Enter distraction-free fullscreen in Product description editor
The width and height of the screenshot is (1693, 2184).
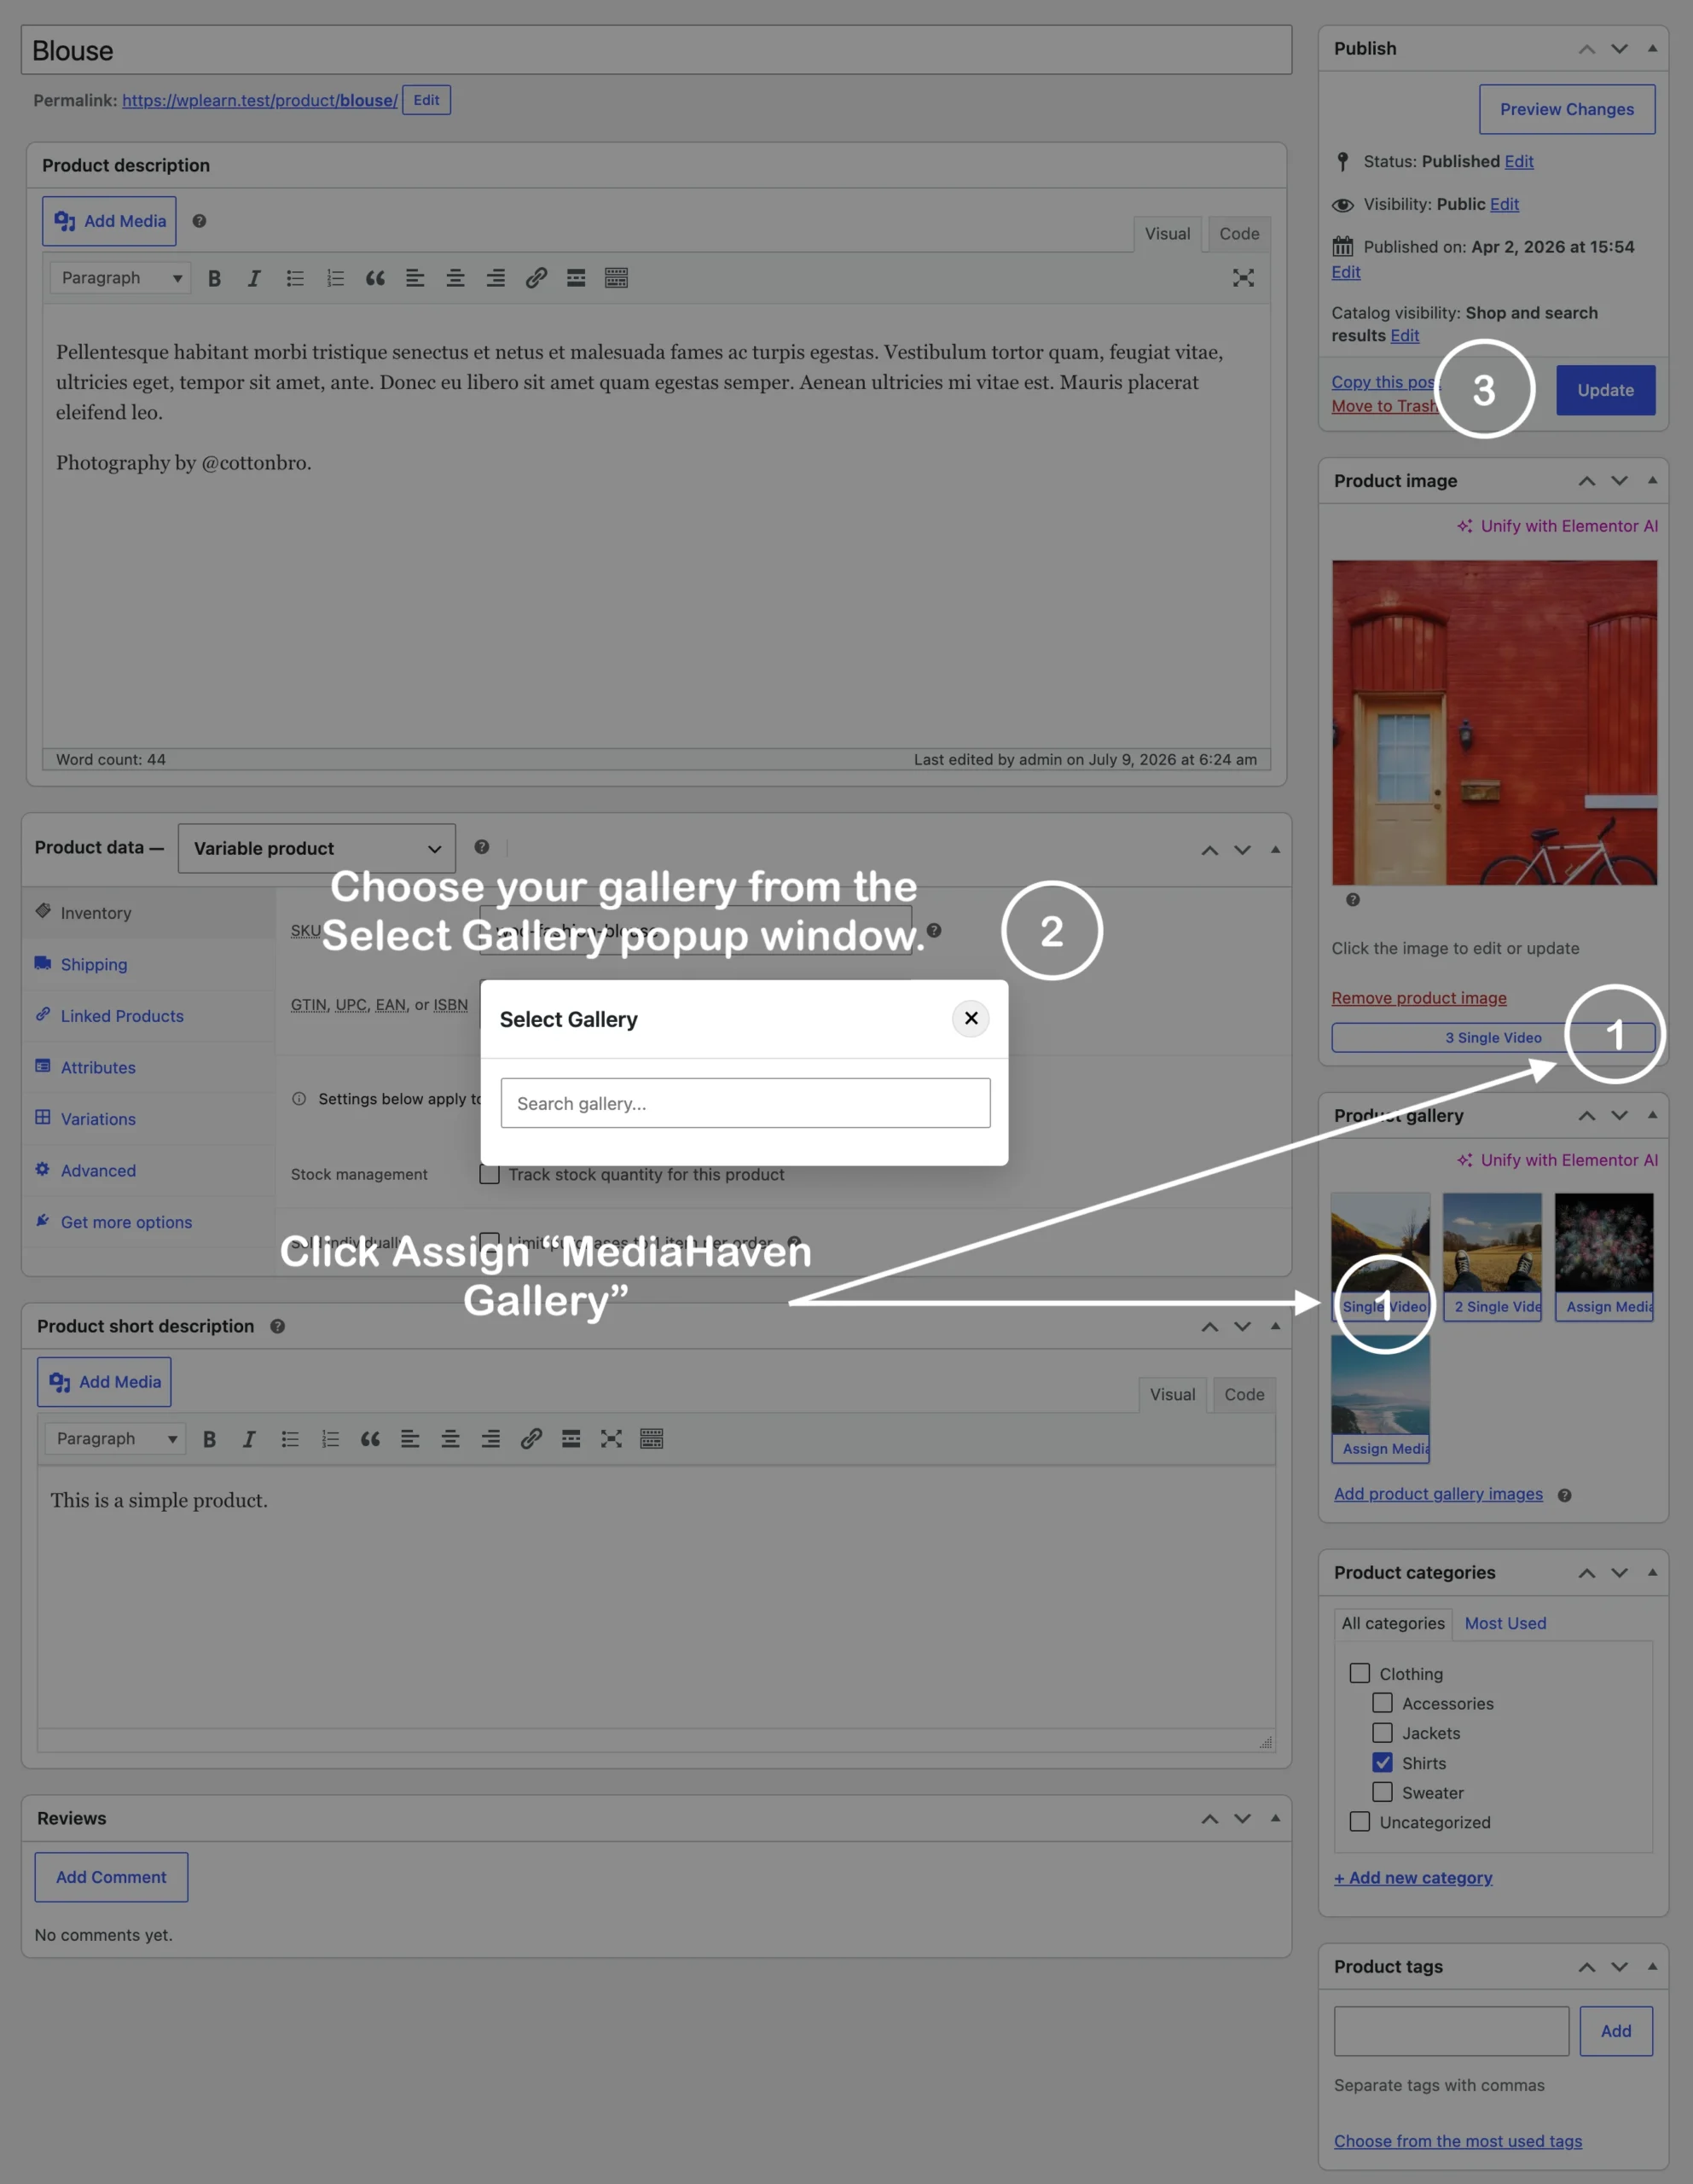point(1243,279)
